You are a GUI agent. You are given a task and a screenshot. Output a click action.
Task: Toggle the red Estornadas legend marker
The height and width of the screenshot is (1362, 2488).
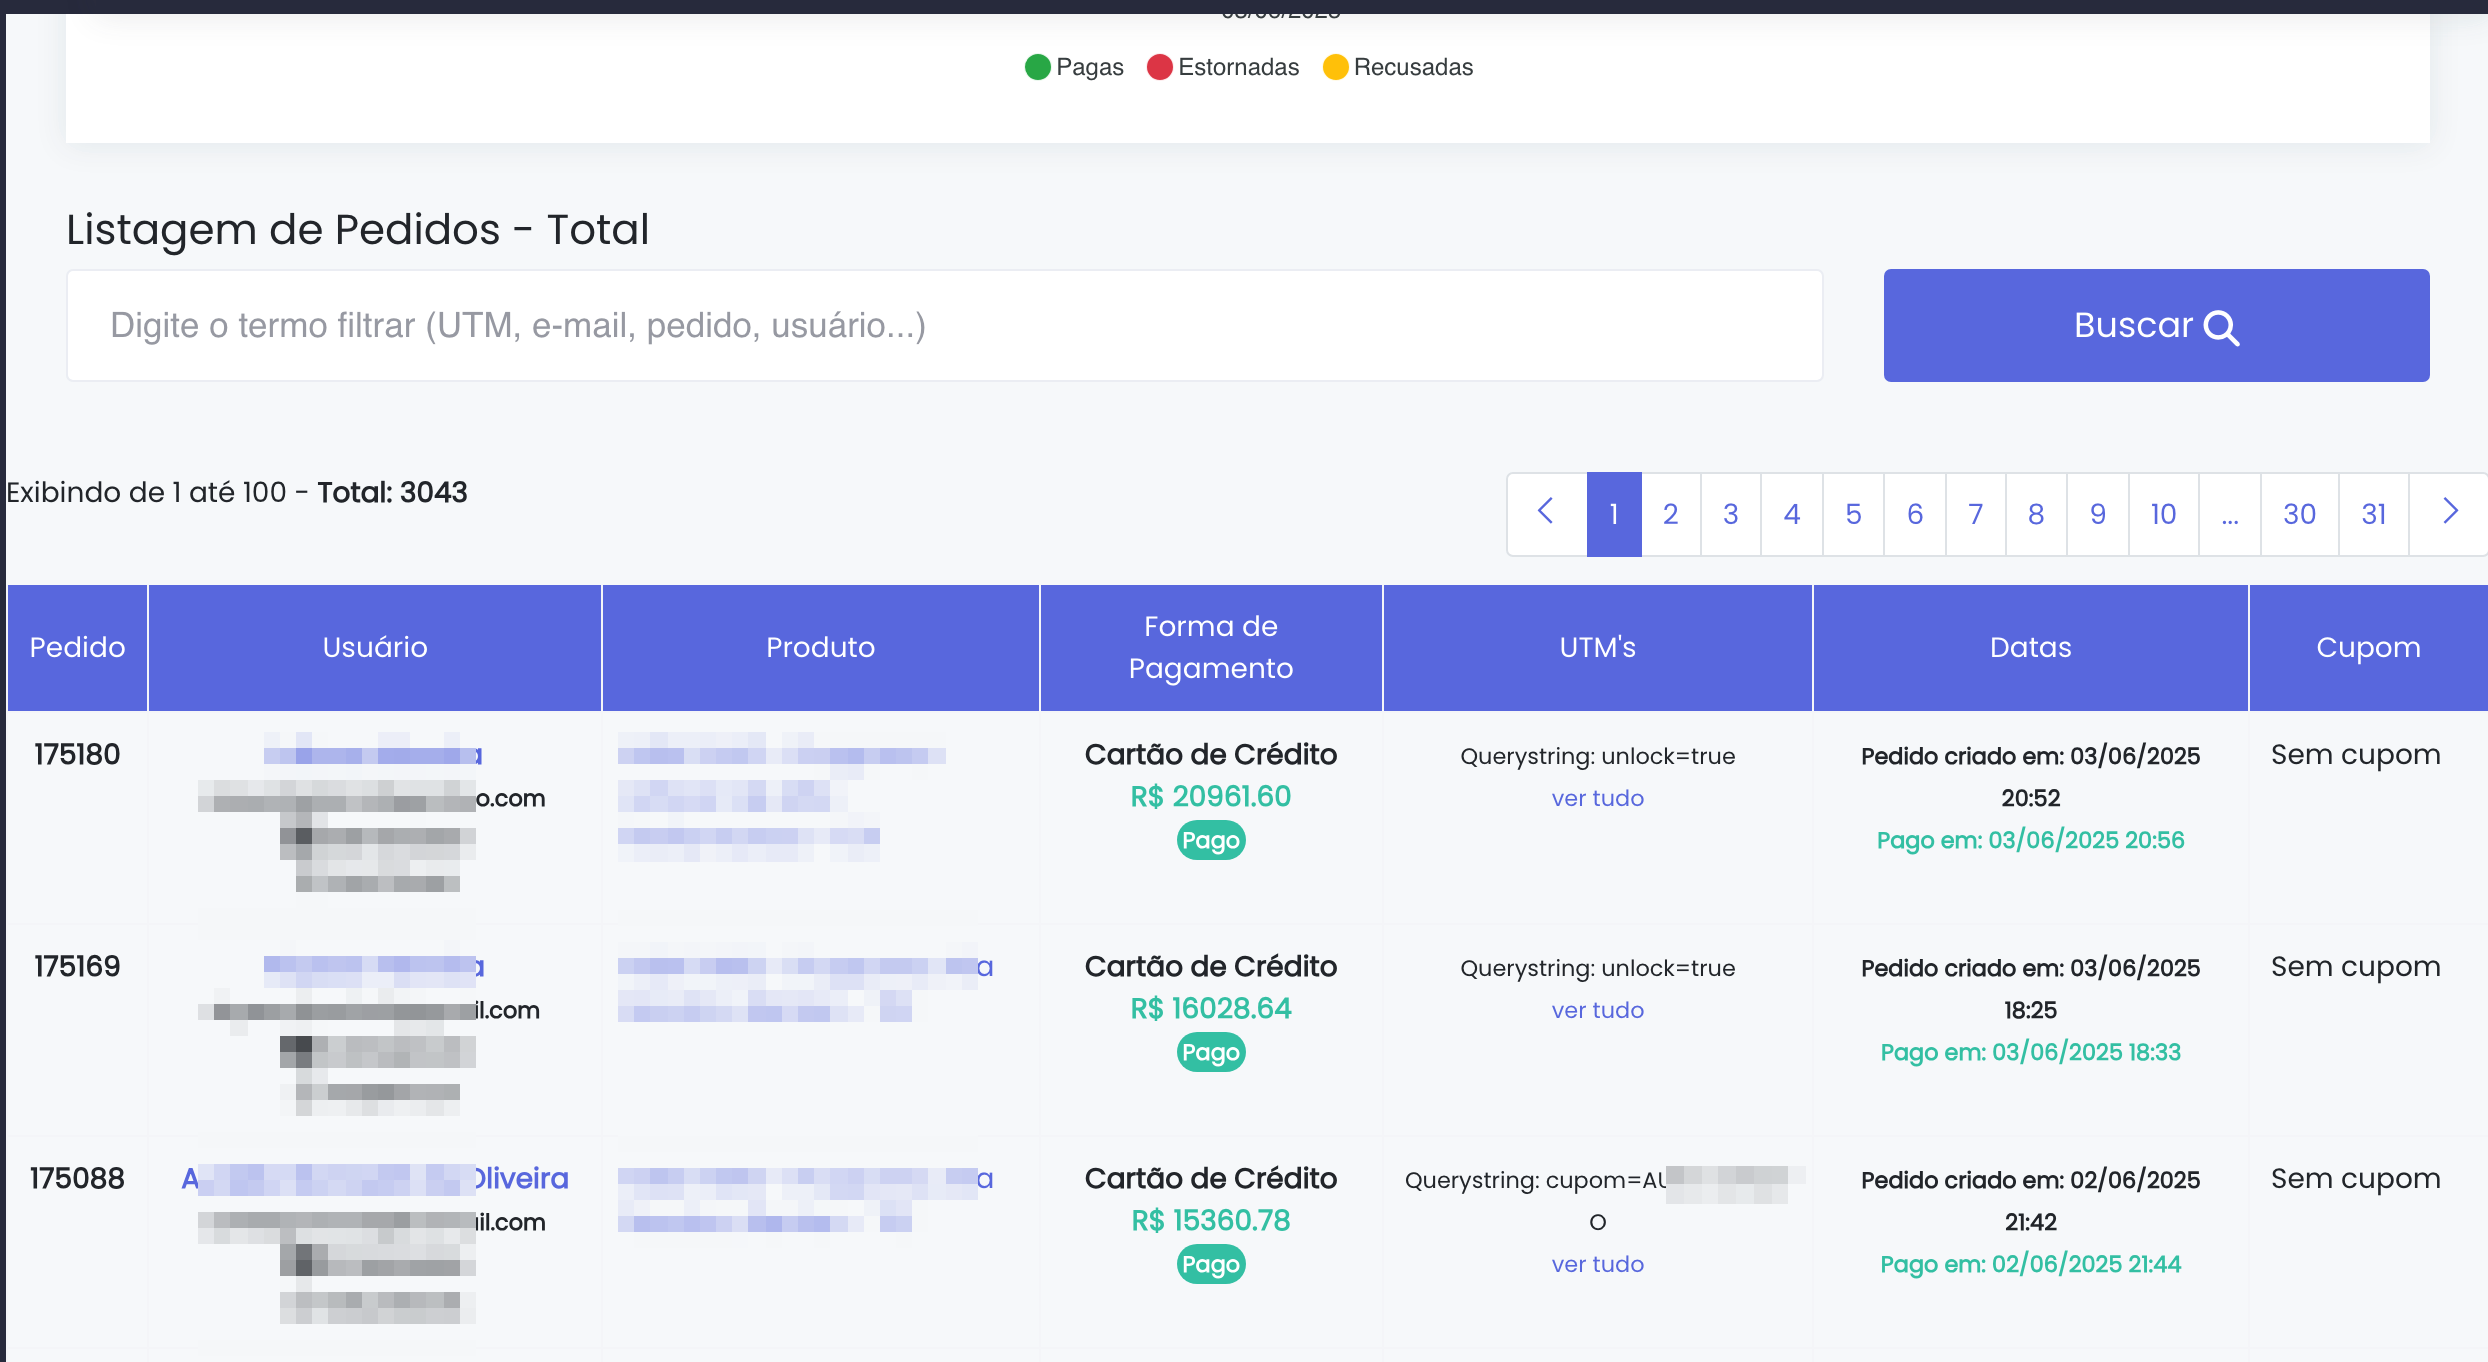click(1159, 67)
